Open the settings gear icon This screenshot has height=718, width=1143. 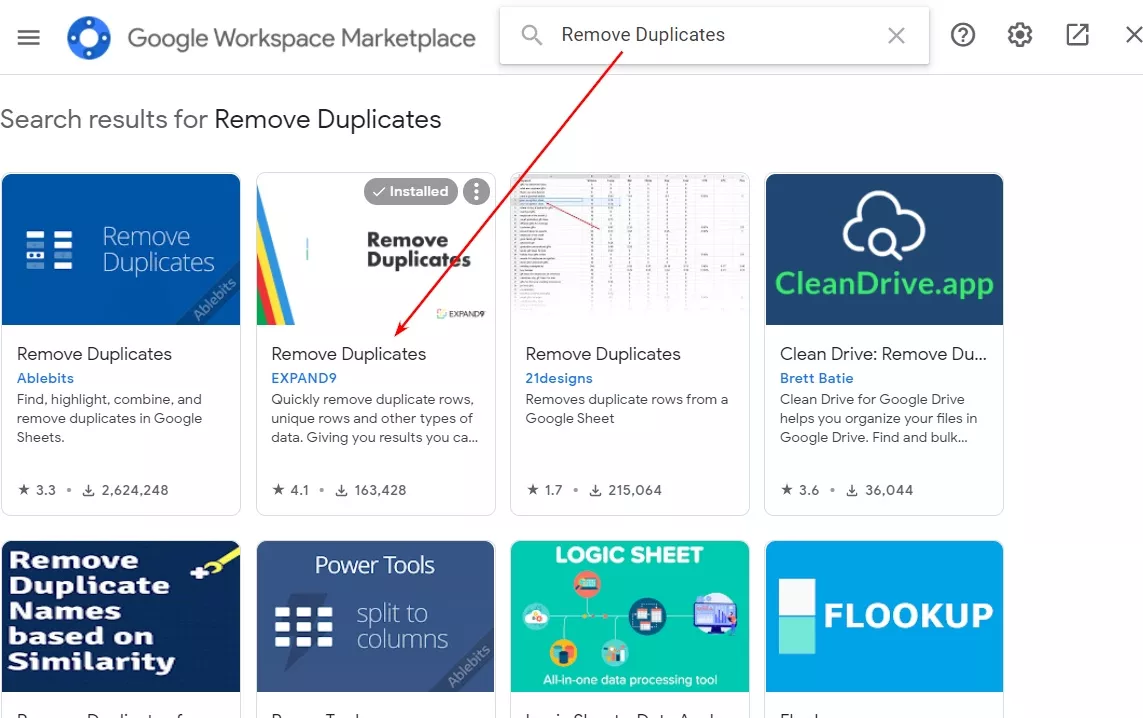(1020, 35)
